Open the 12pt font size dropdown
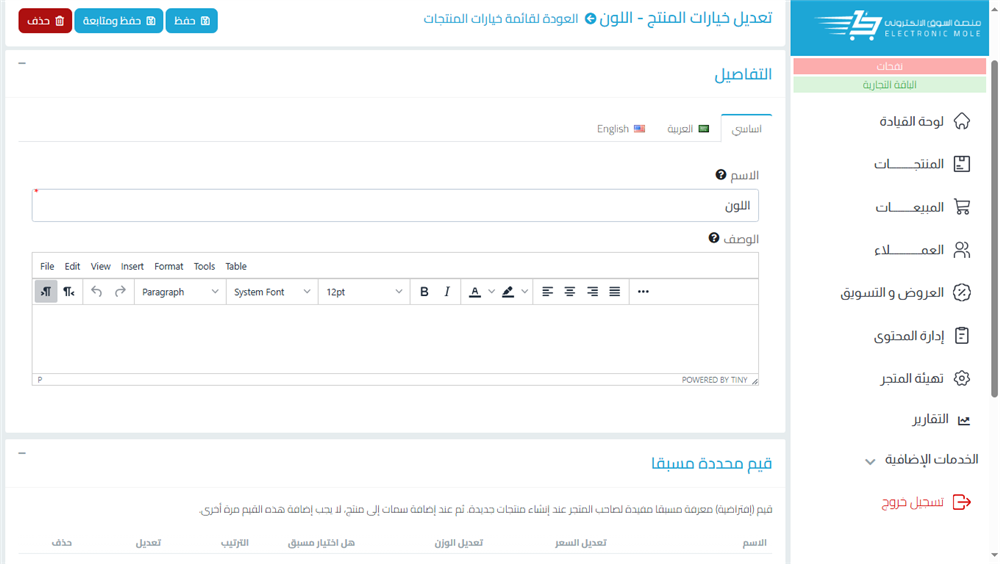The height and width of the screenshot is (564, 1000). click(364, 292)
